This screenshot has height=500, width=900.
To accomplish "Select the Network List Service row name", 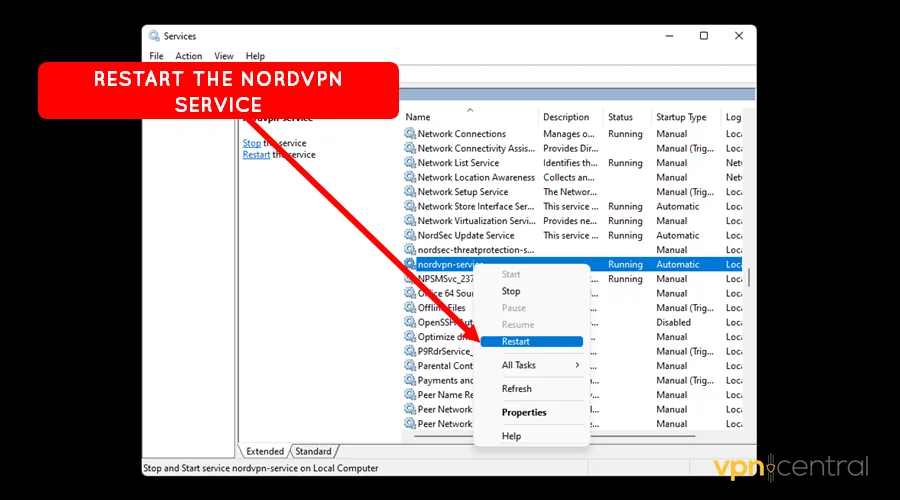I will (458, 162).
